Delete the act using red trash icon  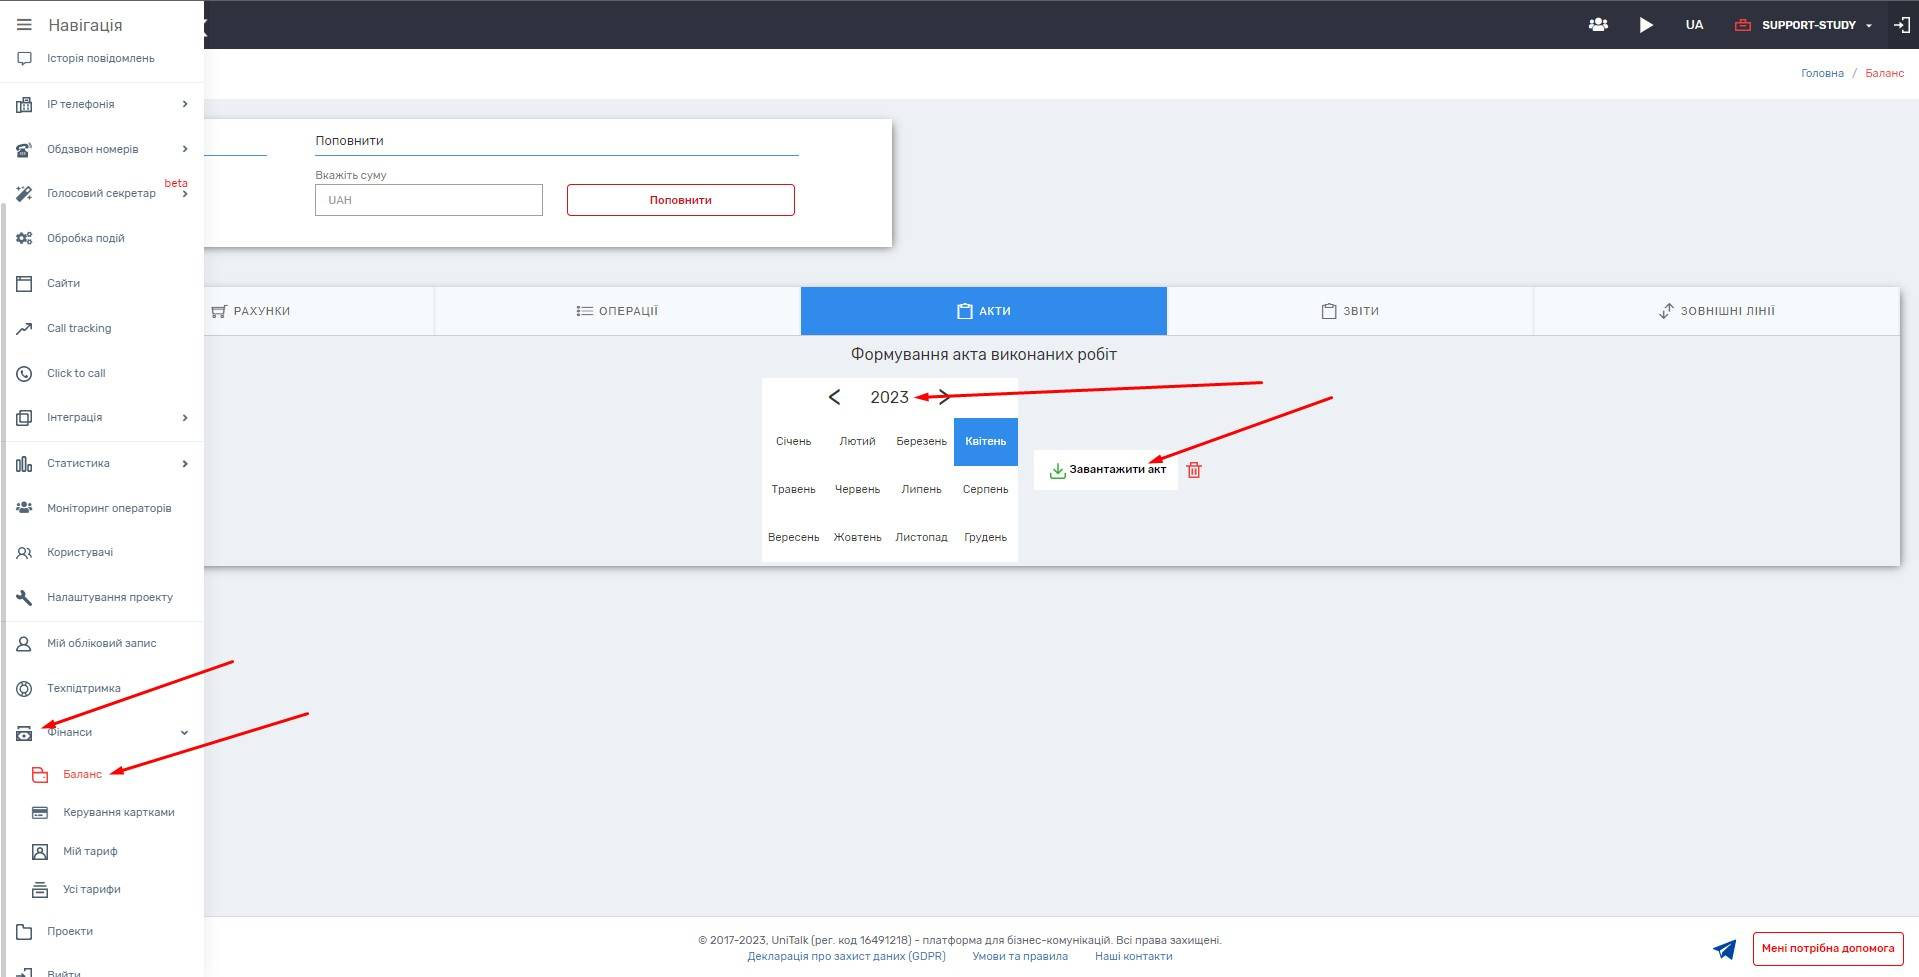click(x=1193, y=470)
